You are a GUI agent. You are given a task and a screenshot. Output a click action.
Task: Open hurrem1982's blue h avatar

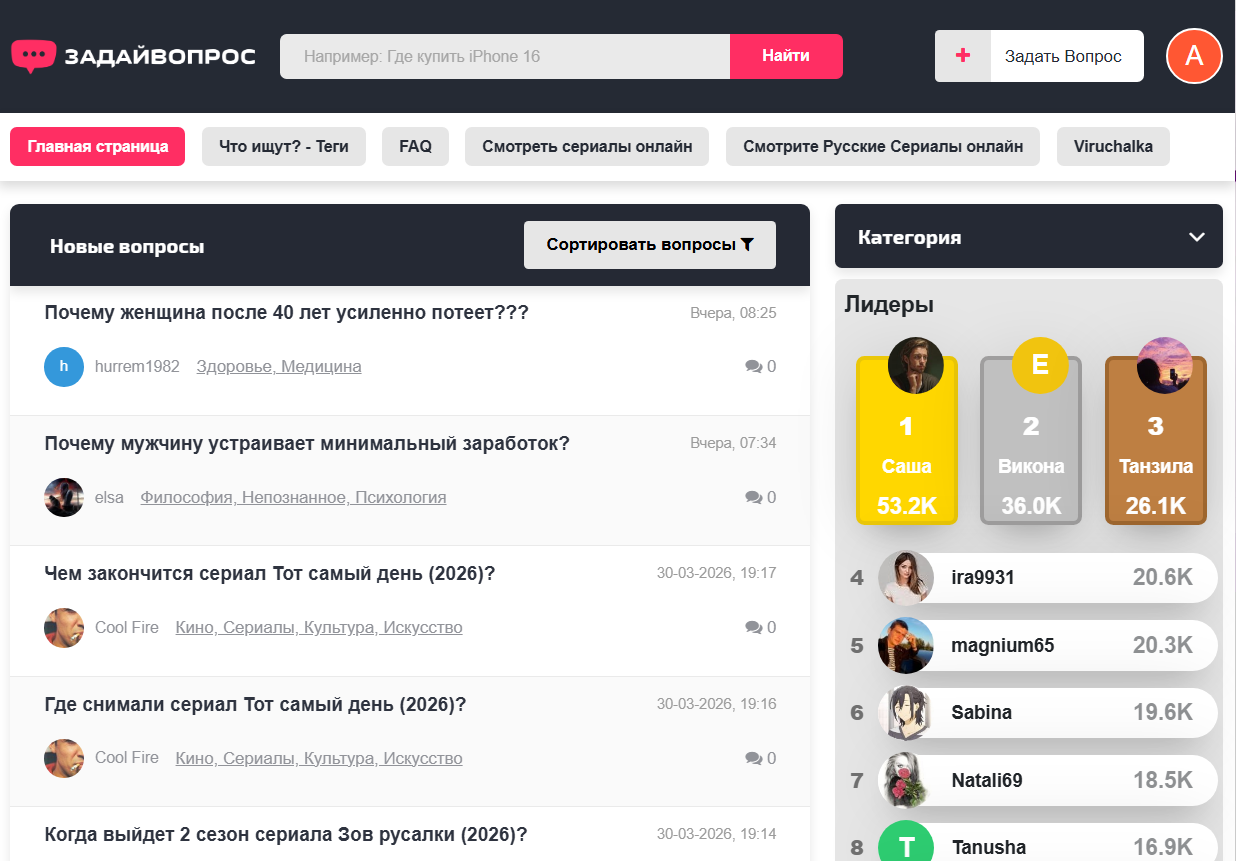tap(64, 367)
